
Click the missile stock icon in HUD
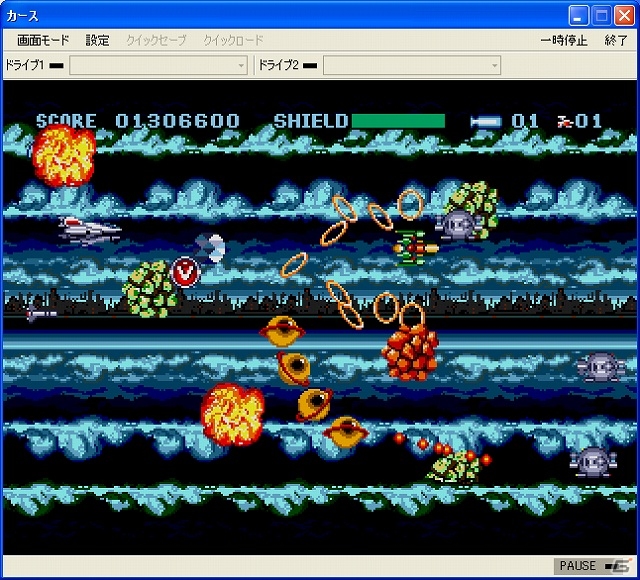[485, 122]
